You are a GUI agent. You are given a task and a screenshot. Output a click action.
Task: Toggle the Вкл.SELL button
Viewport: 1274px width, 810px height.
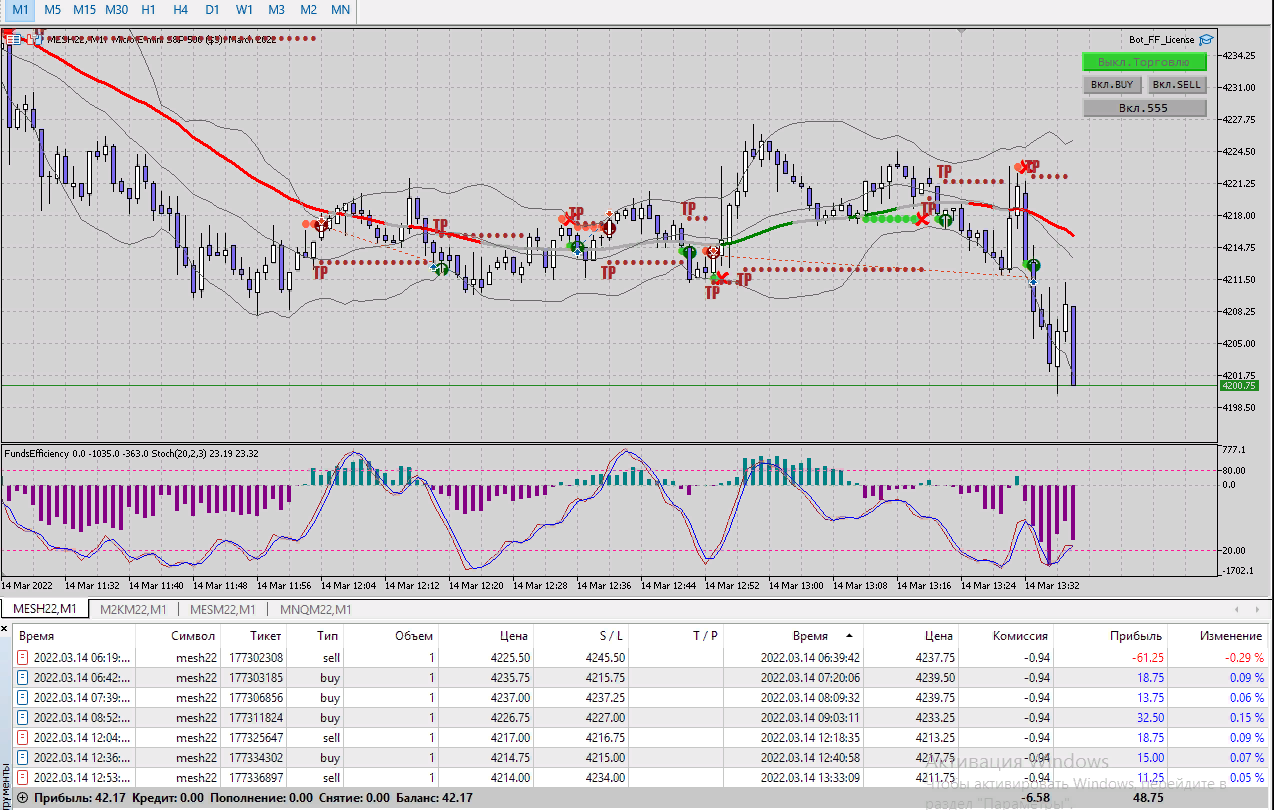click(1177, 85)
